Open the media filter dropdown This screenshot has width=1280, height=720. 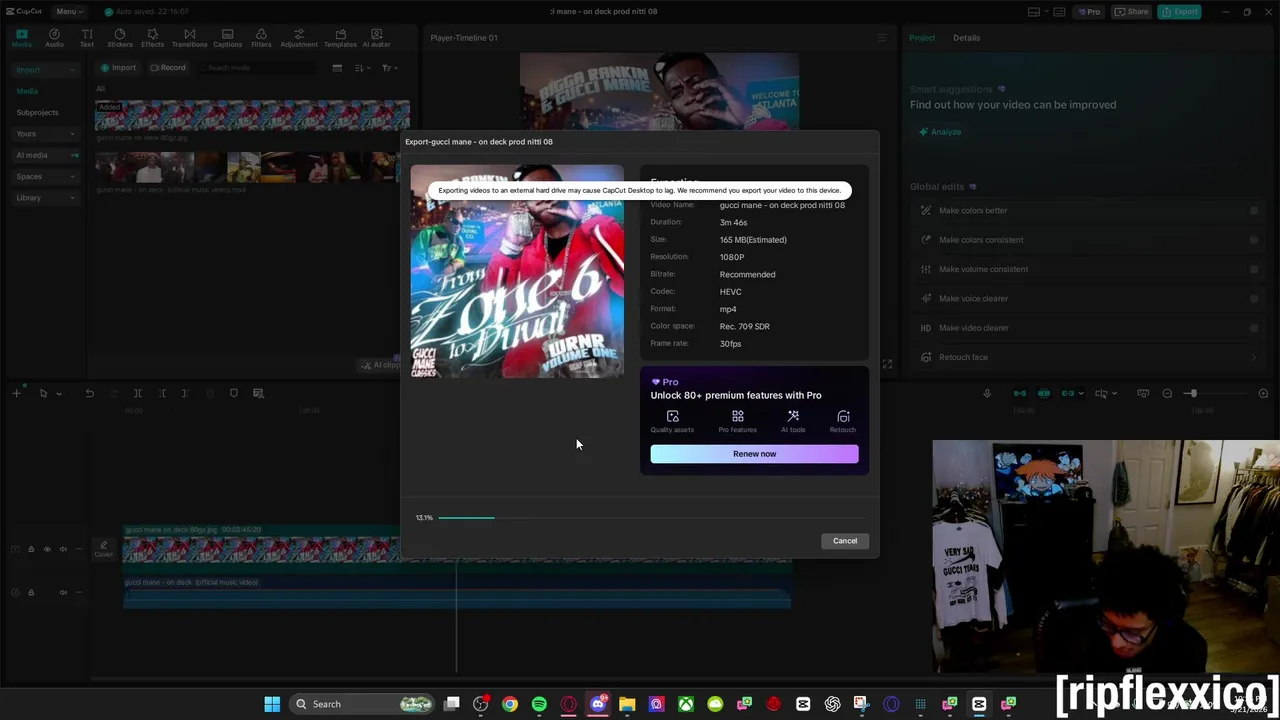390,68
